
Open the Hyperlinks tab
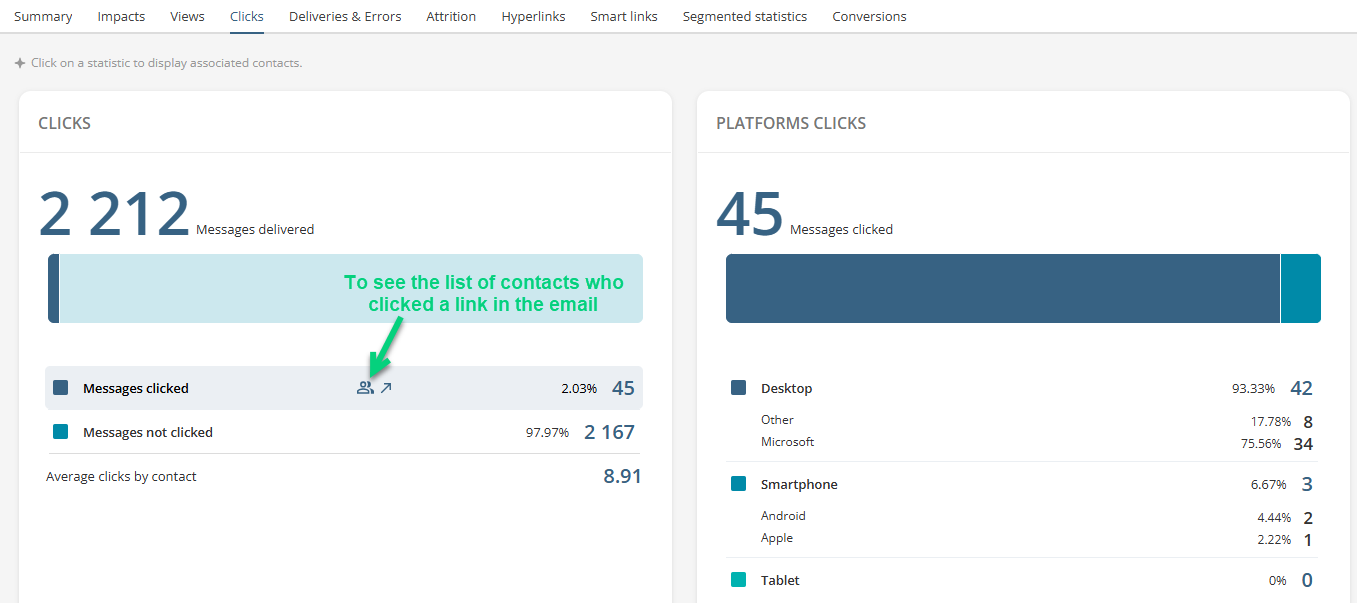point(533,16)
